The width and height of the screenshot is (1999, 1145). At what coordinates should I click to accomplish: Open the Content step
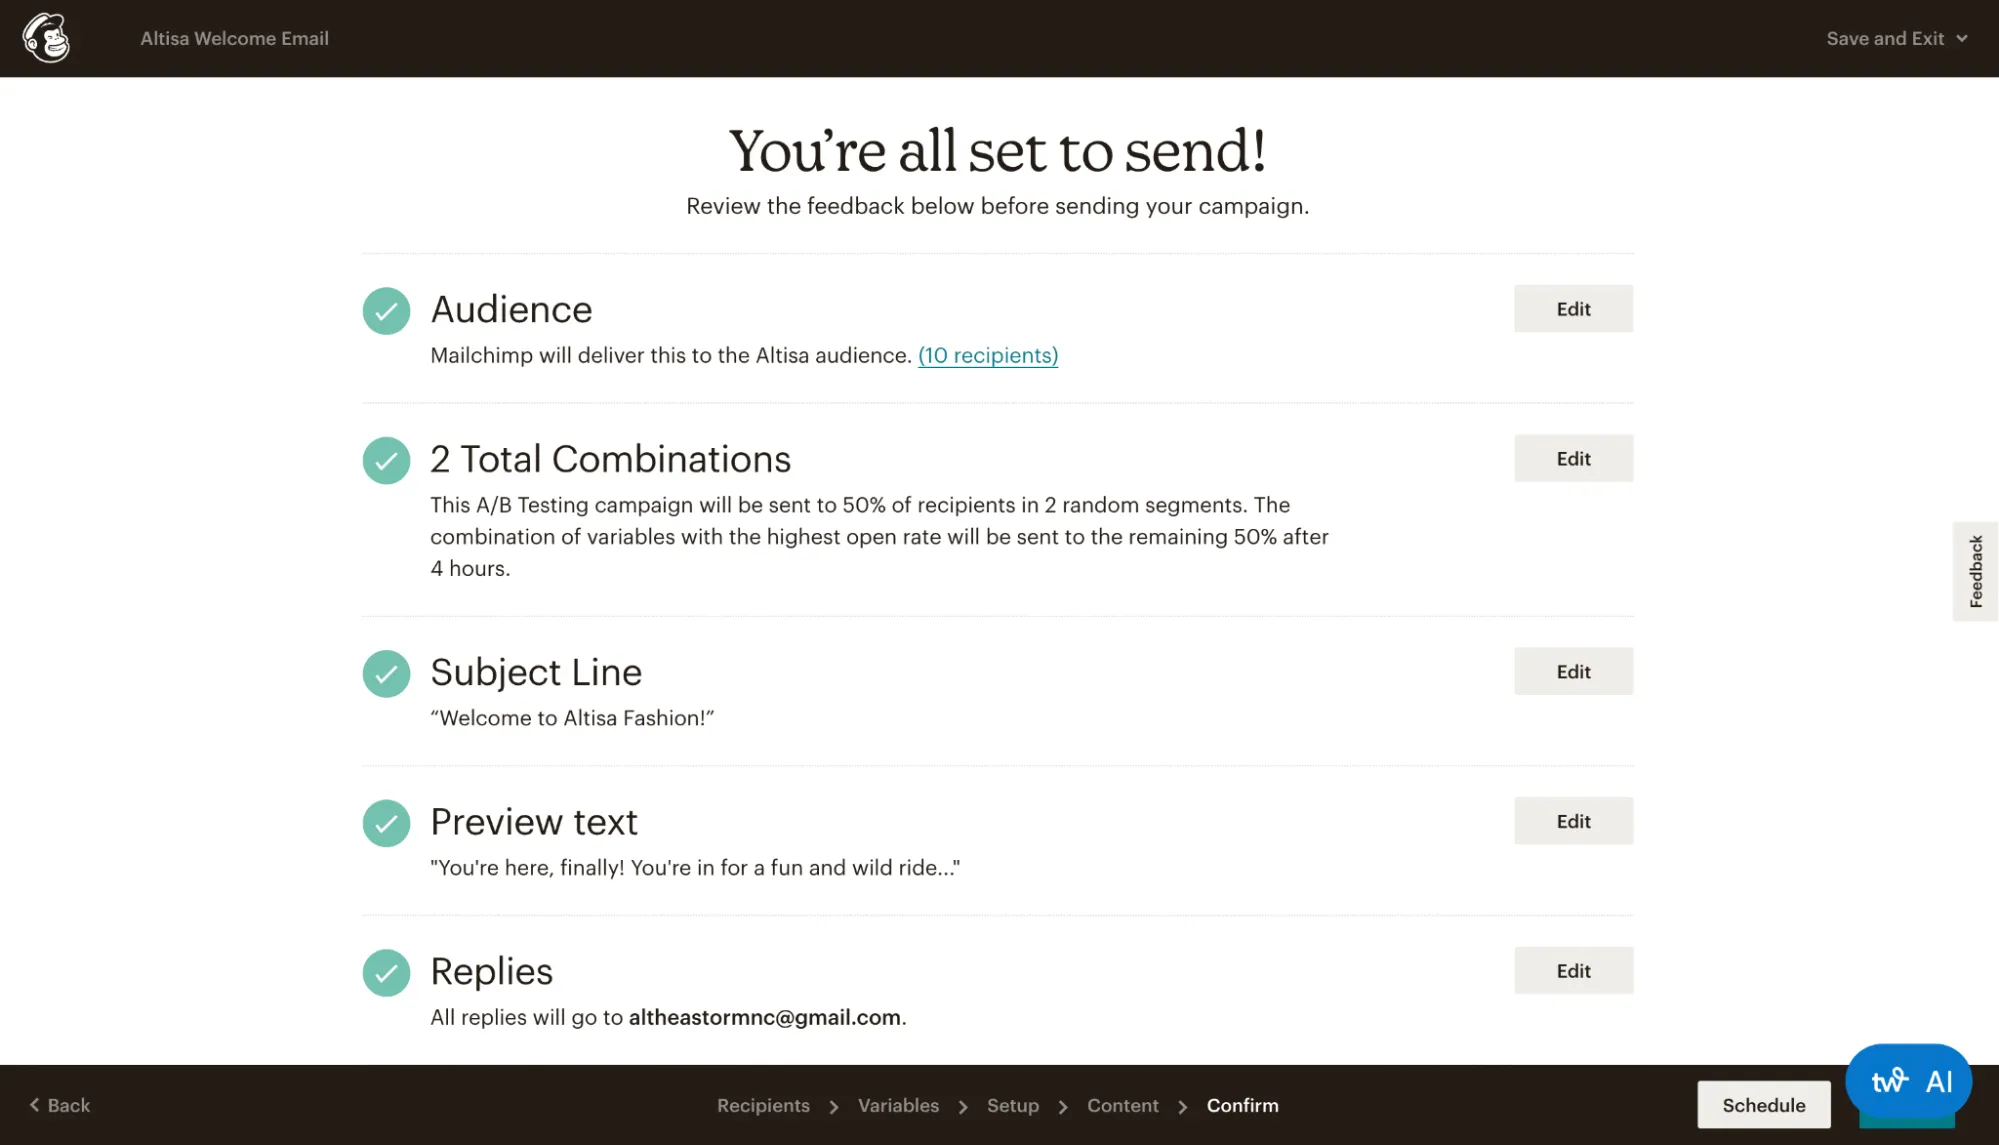(x=1122, y=1105)
